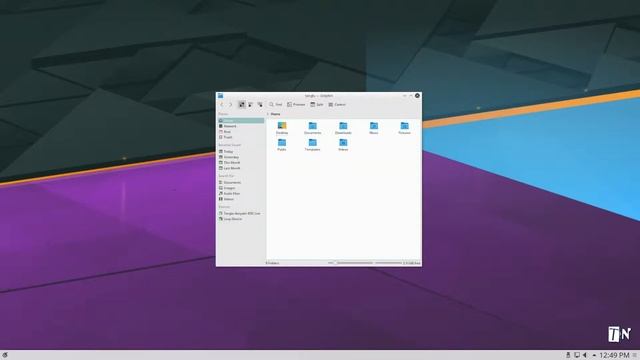Show files from Last Month
The image size is (640, 360).
pyautogui.click(x=241, y=168)
